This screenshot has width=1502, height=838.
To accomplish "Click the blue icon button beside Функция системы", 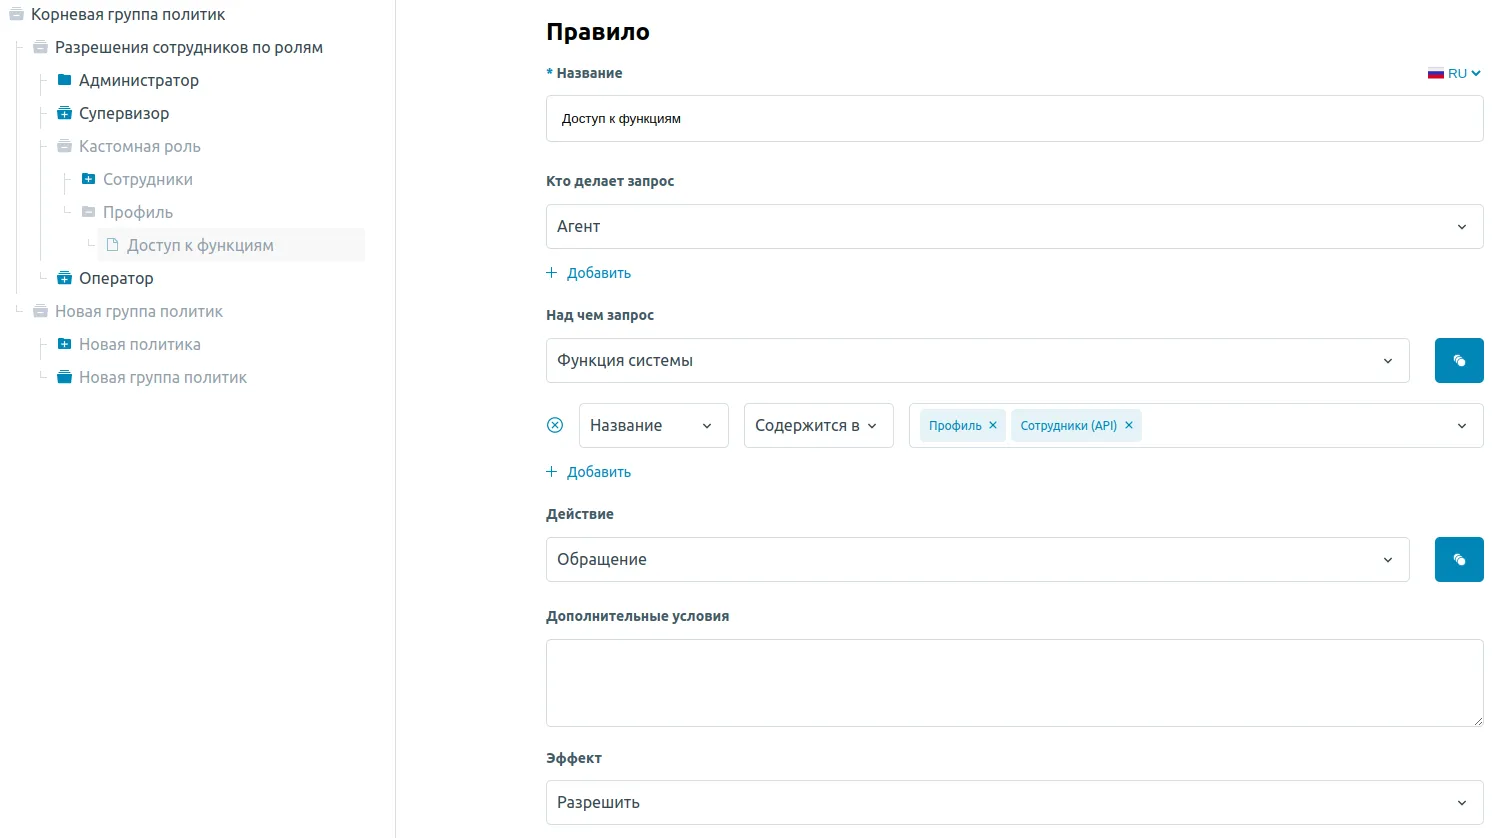I will coord(1458,361).
